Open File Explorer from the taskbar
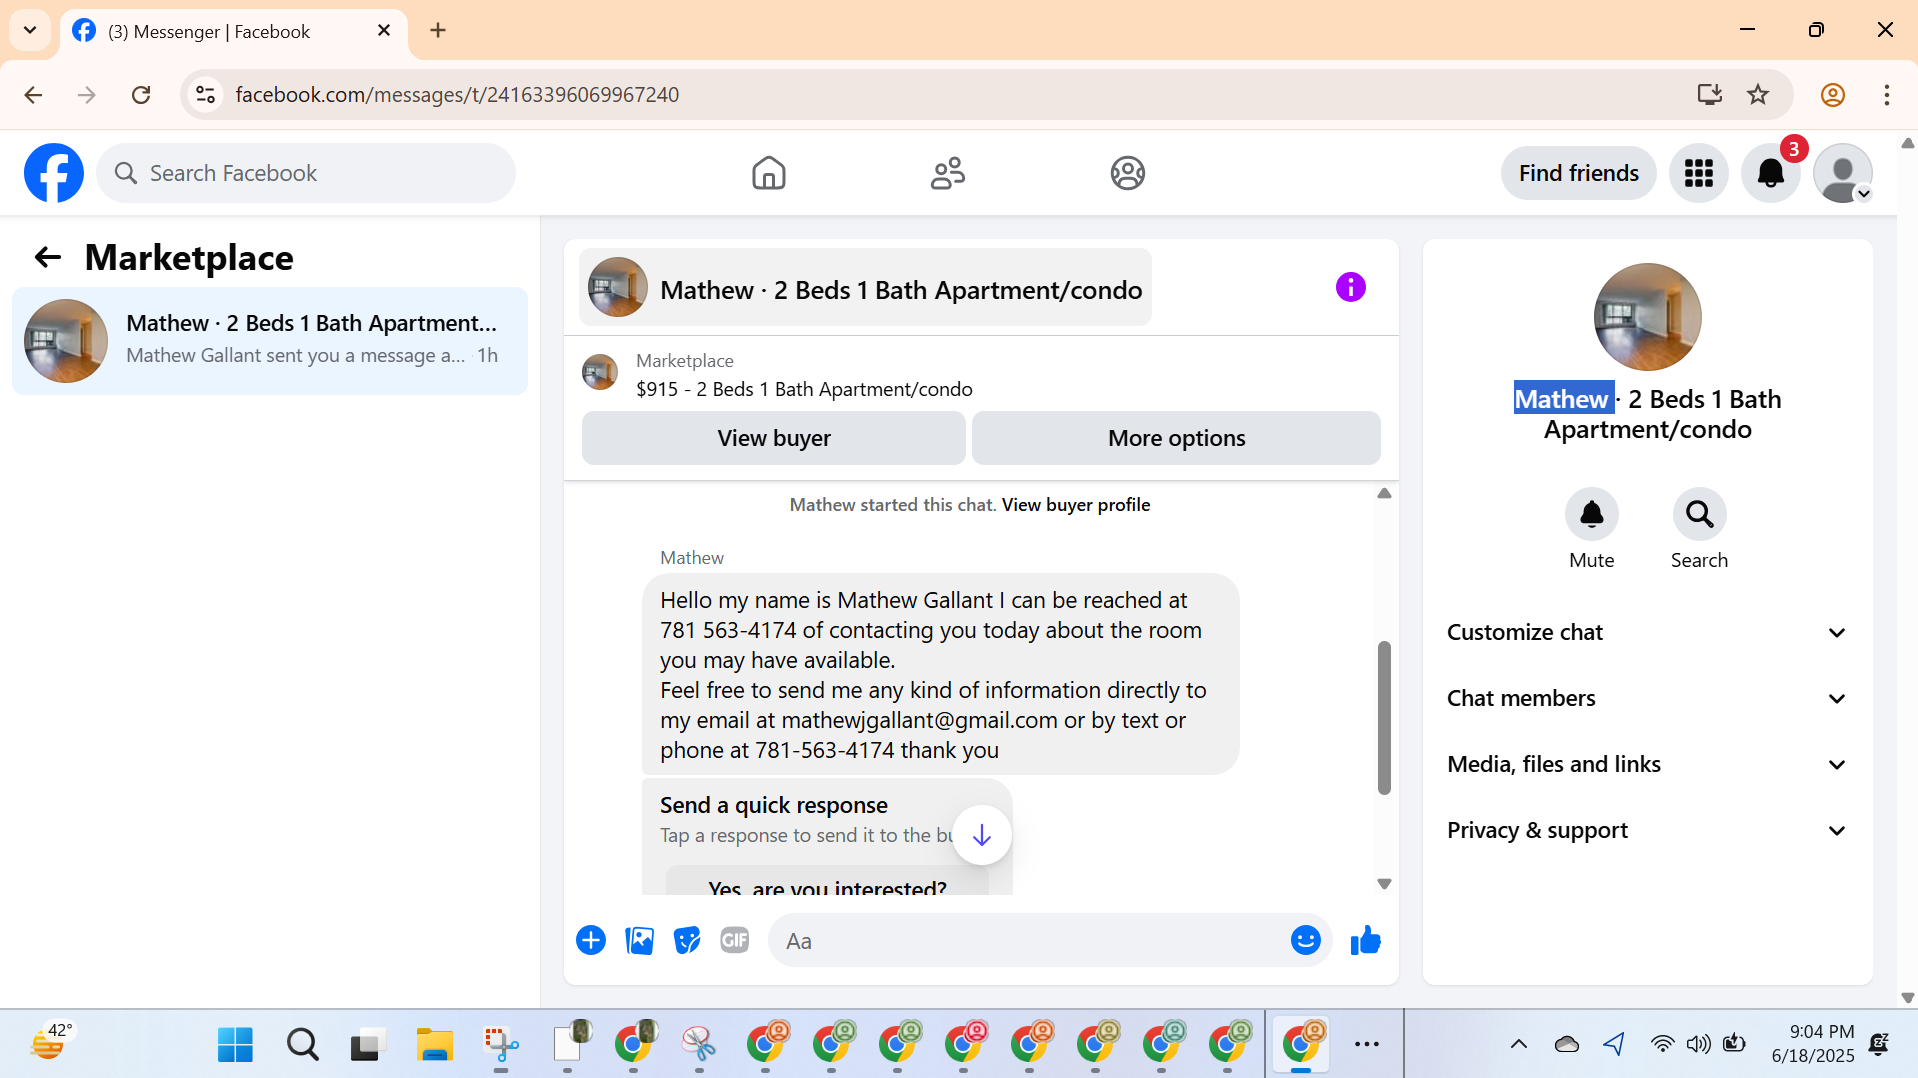Screen dimensions: 1918x1078 point(434,1044)
